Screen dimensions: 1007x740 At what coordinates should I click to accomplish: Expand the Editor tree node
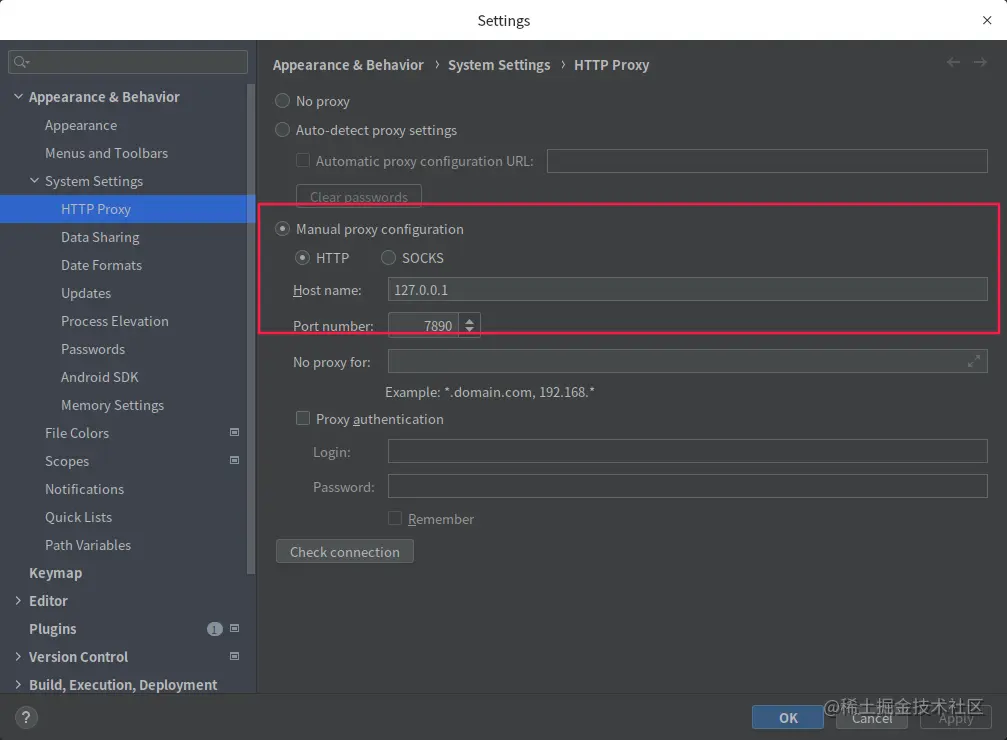(18, 601)
